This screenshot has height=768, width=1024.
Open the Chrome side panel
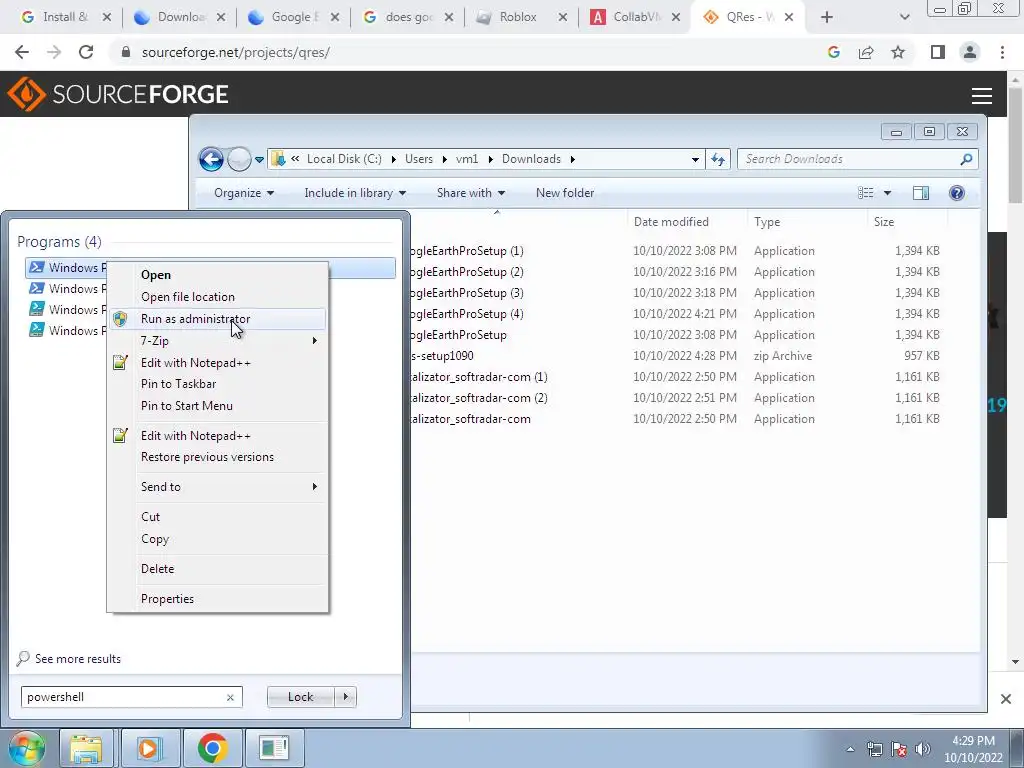point(938,52)
